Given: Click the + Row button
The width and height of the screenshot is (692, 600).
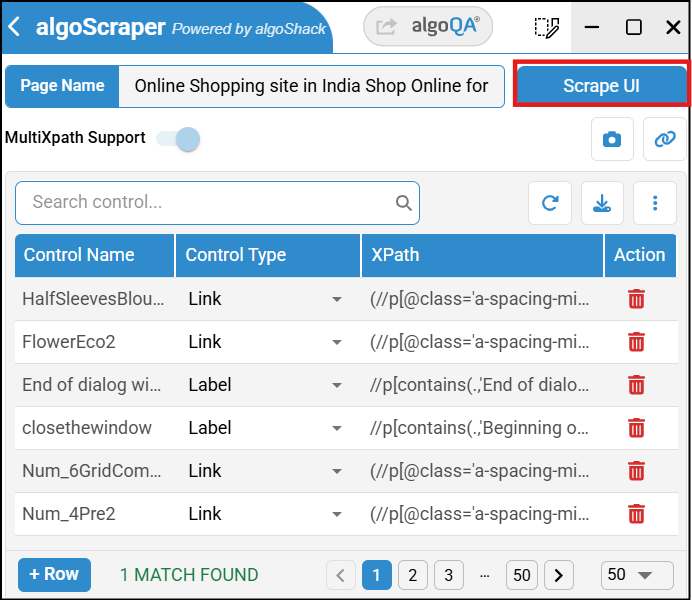Looking at the screenshot, I should pos(54,574).
